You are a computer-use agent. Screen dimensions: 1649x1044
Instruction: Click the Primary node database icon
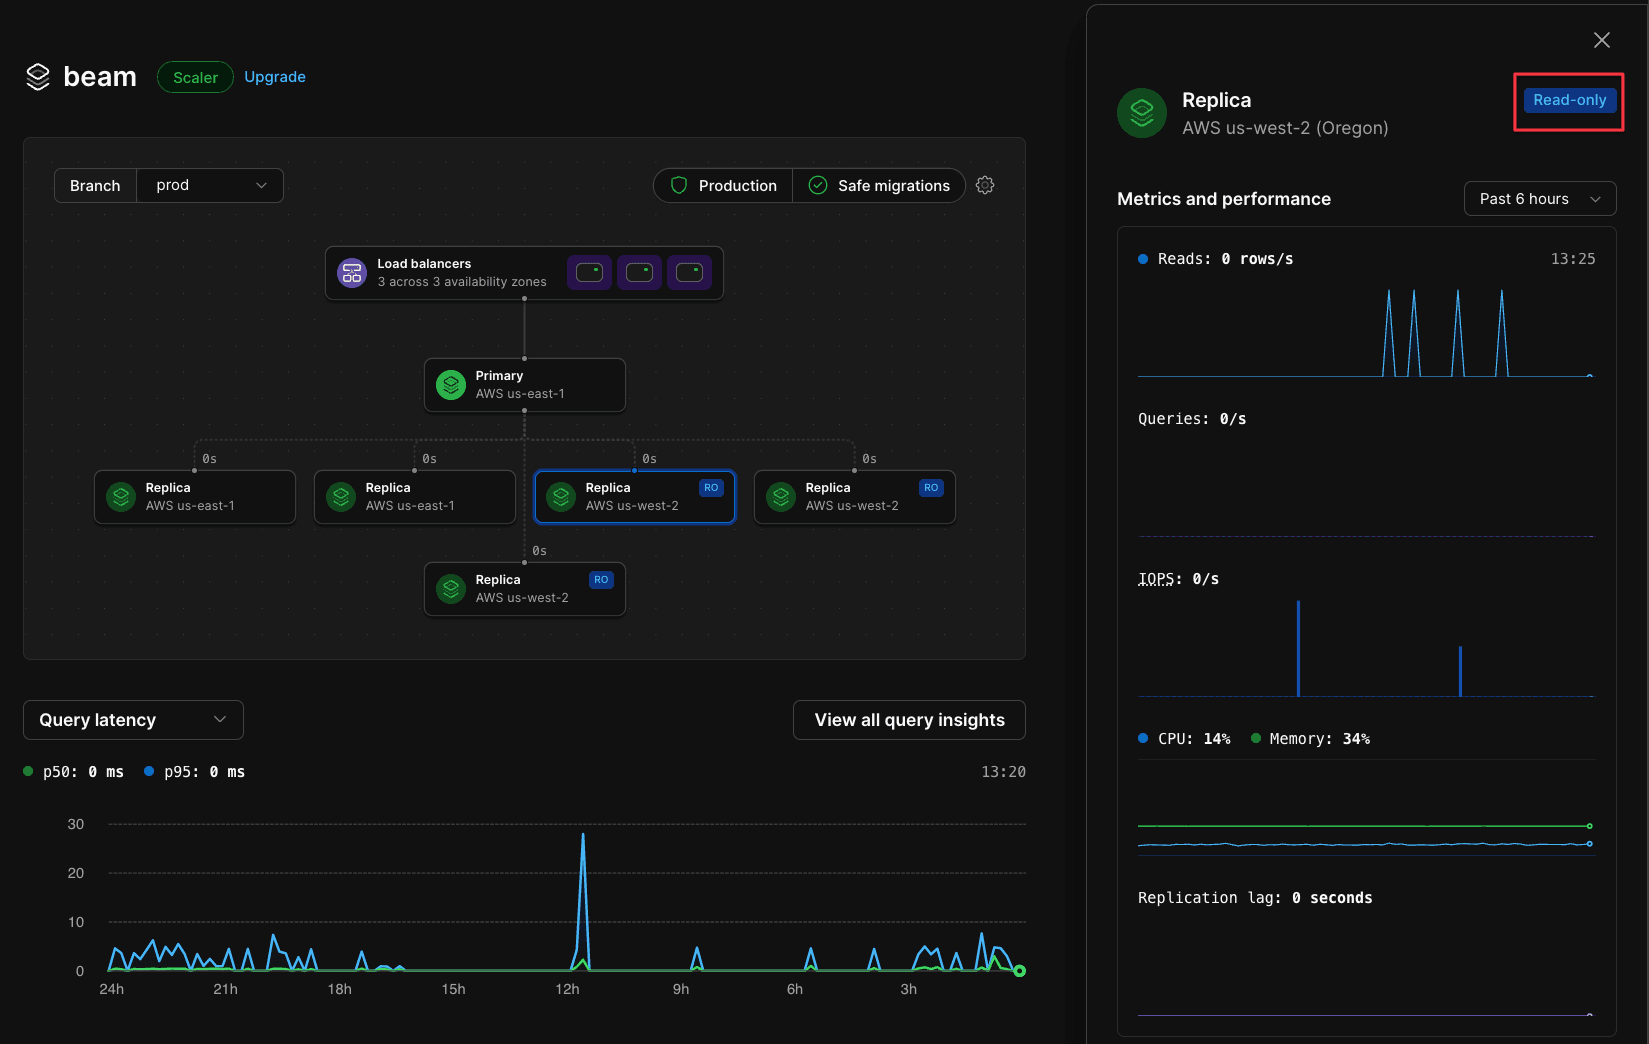pos(451,385)
